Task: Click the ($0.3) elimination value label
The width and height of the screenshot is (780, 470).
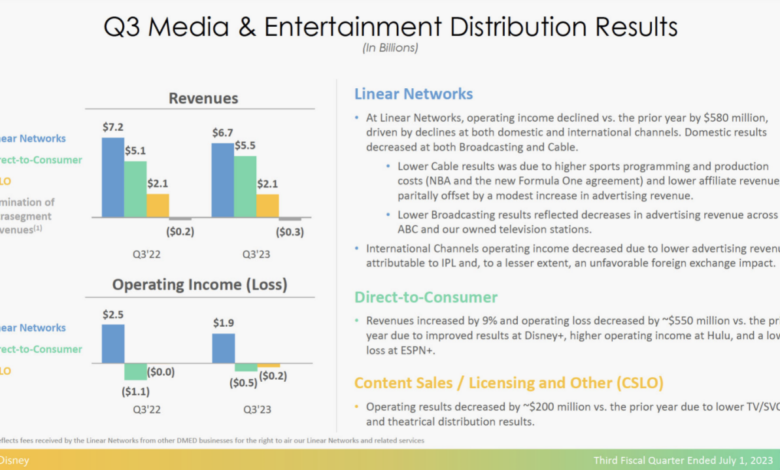Action: [x=289, y=231]
